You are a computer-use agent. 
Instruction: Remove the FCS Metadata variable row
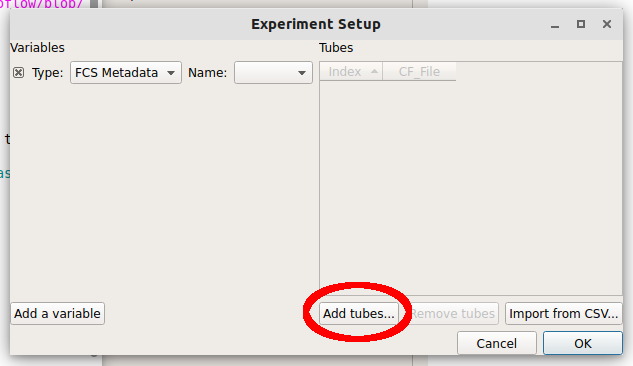pyautogui.click(x=18, y=73)
